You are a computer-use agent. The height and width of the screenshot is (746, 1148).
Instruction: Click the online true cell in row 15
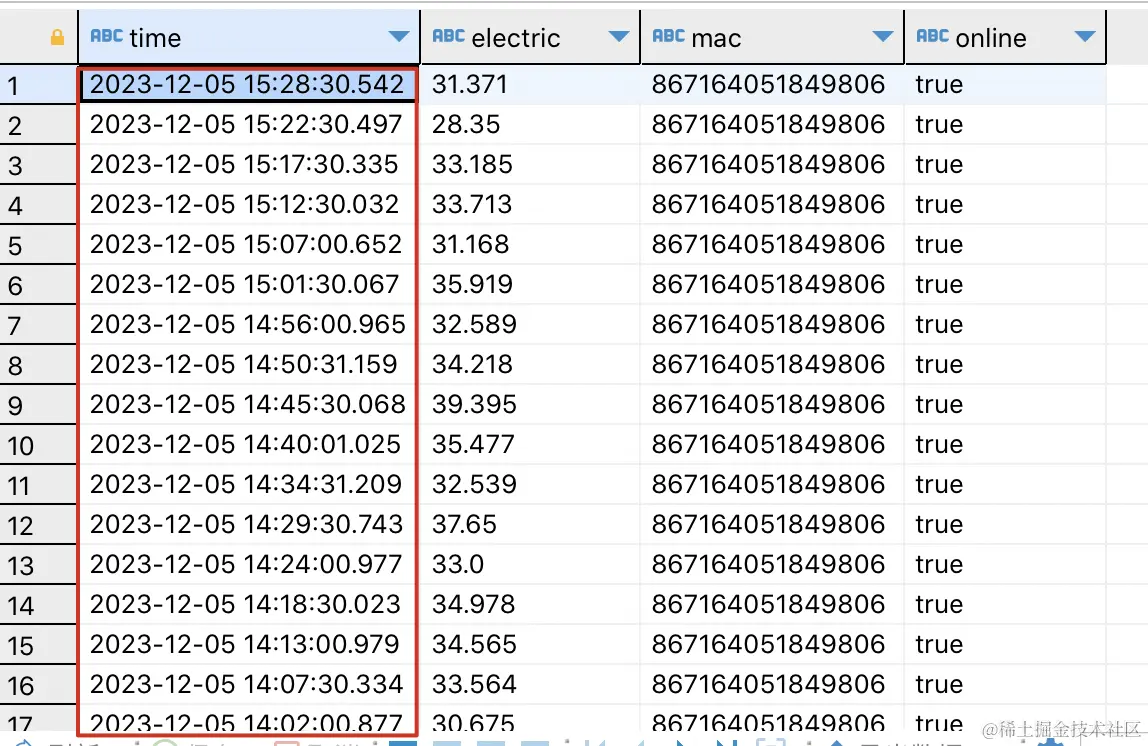(1005, 644)
